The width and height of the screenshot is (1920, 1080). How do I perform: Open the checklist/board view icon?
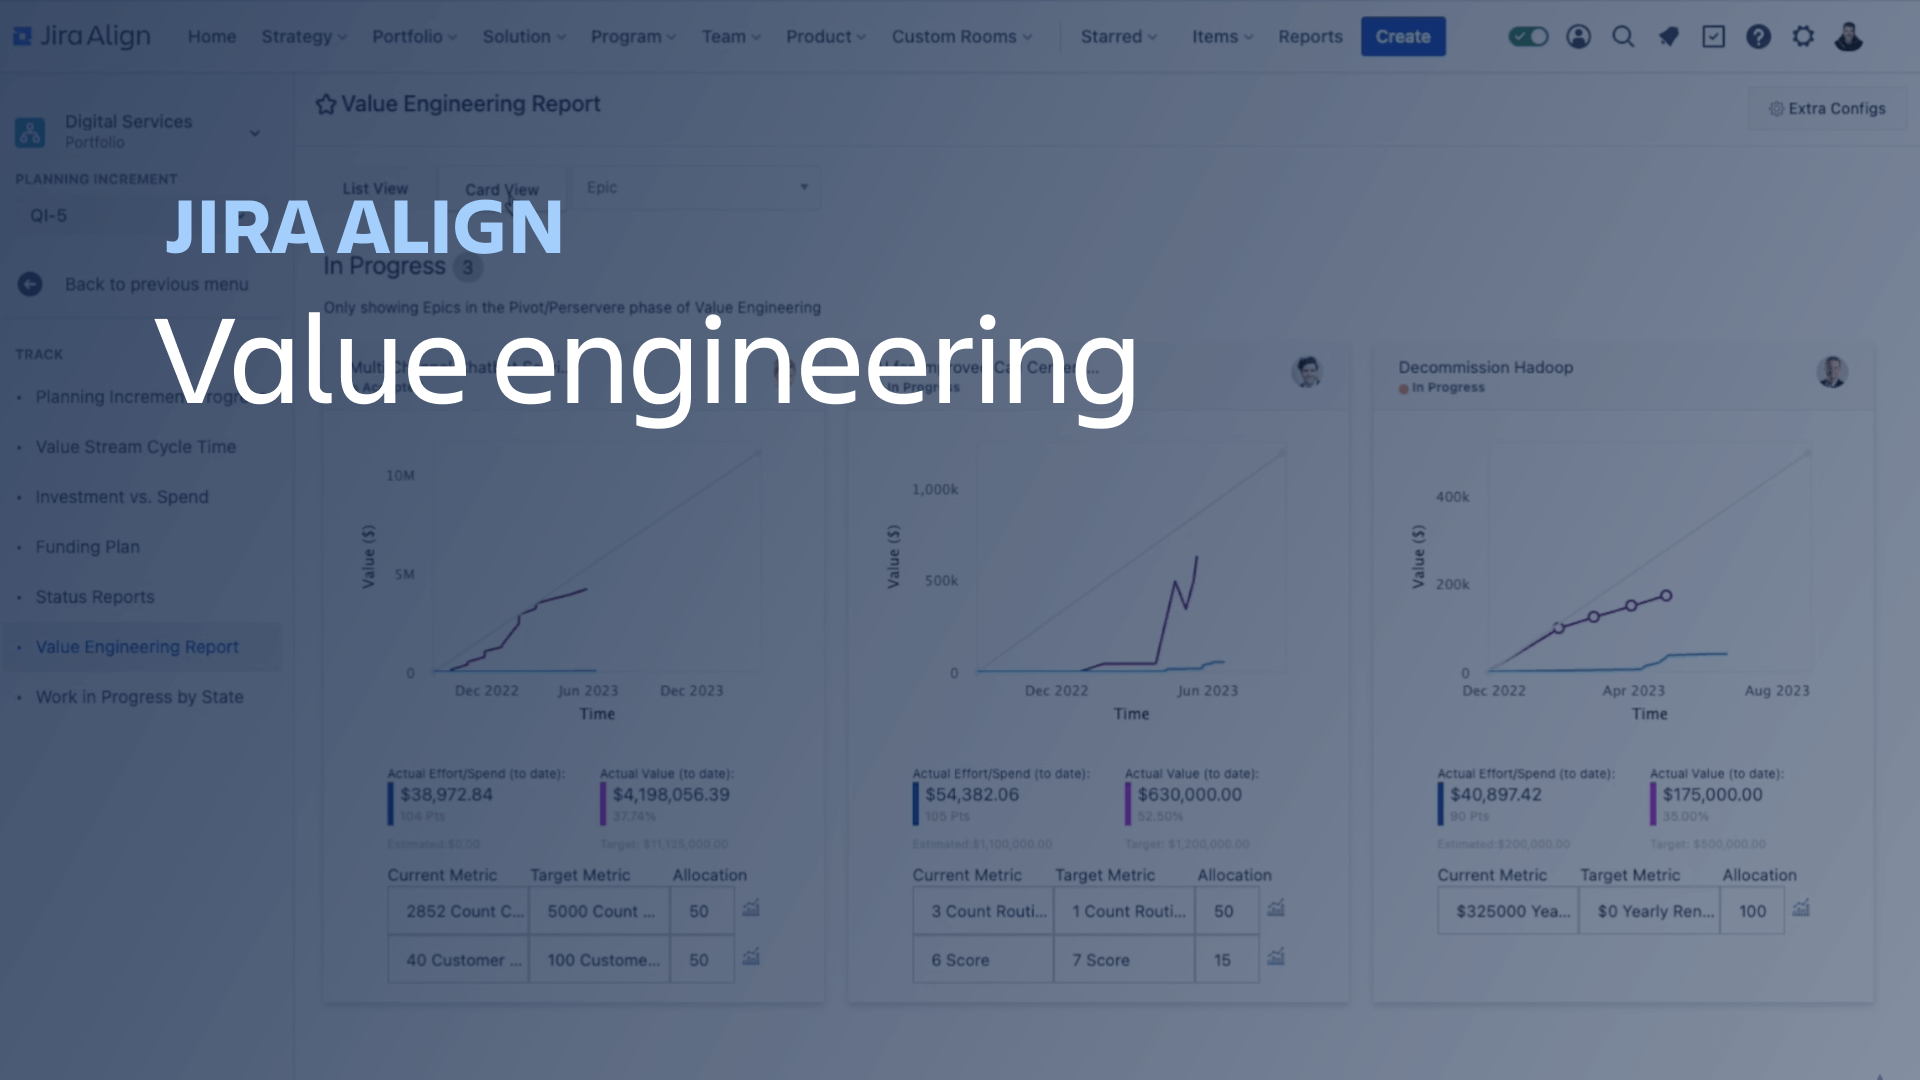(x=1713, y=37)
